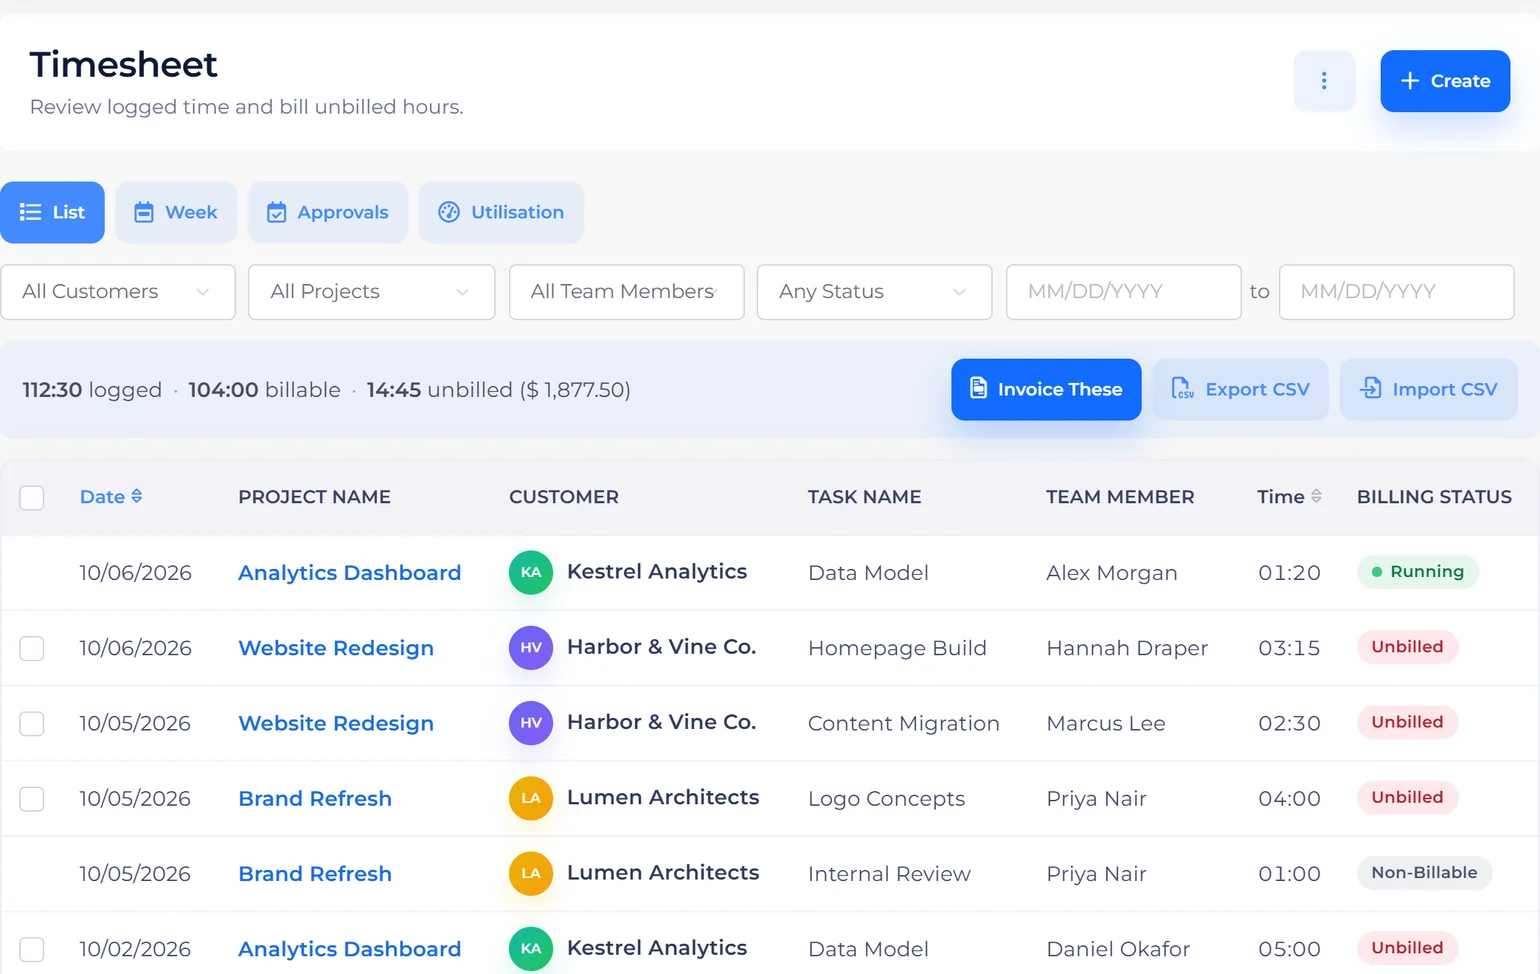This screenshot has height=974, width=1540.
Task: Open Analytics Dashboard link in Alex Morgan row
Action: [x=349, y=573]
